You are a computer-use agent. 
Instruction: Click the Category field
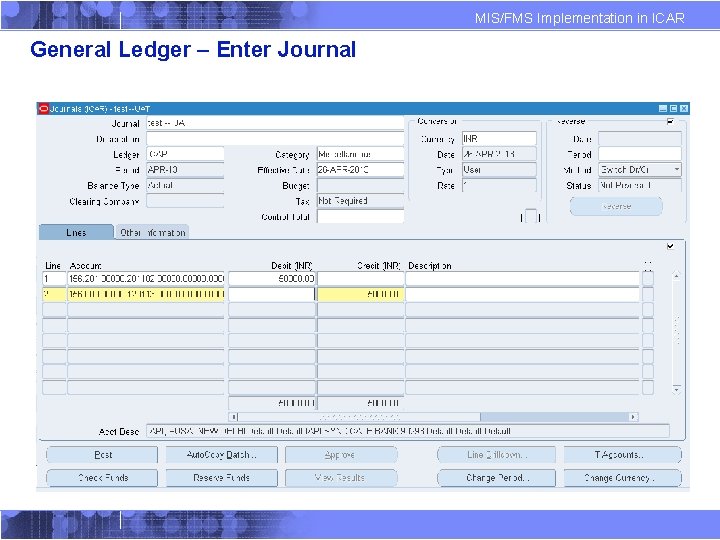click(x=360, y=154)
